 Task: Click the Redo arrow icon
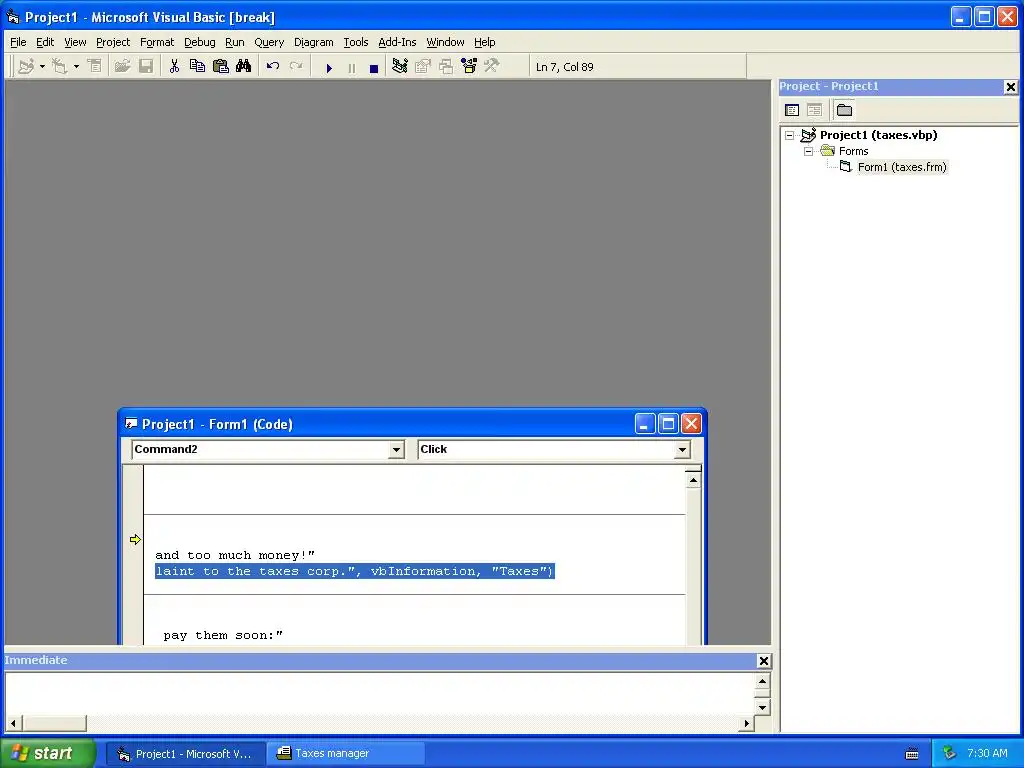(296, 67)
